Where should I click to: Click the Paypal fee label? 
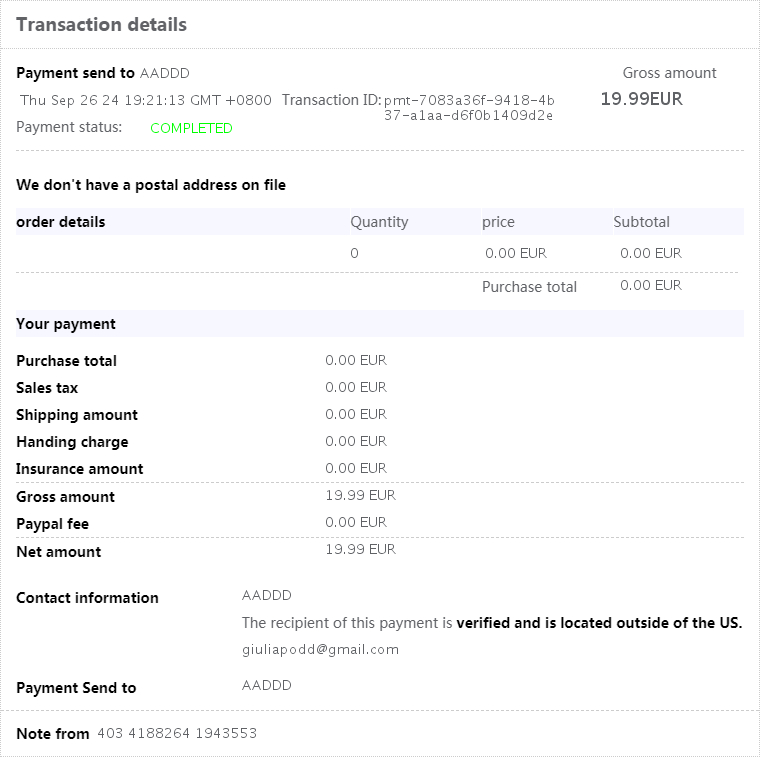52,524
